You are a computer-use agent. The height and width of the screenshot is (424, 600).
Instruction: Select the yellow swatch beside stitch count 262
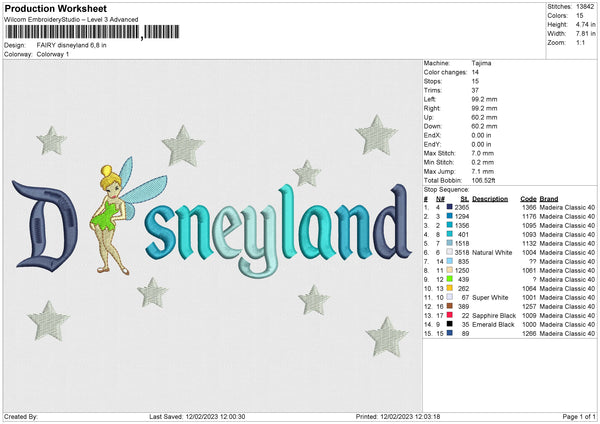tap(449, 288)
